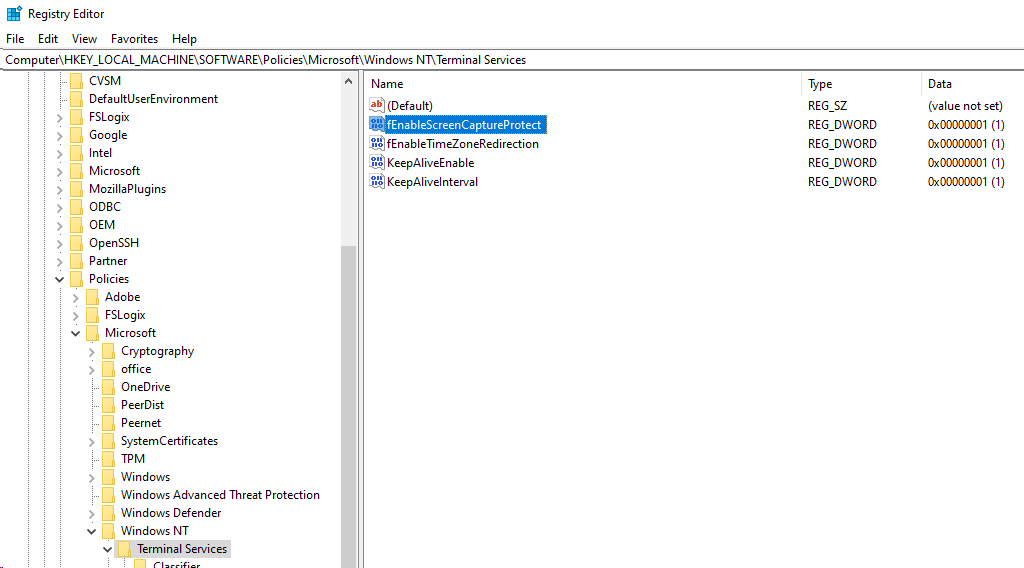Image resolution: width=1024 pixels, height=568 pixels.
Task: Click the Registry Editor app icon in title bar
Action: tap(14, 14)
